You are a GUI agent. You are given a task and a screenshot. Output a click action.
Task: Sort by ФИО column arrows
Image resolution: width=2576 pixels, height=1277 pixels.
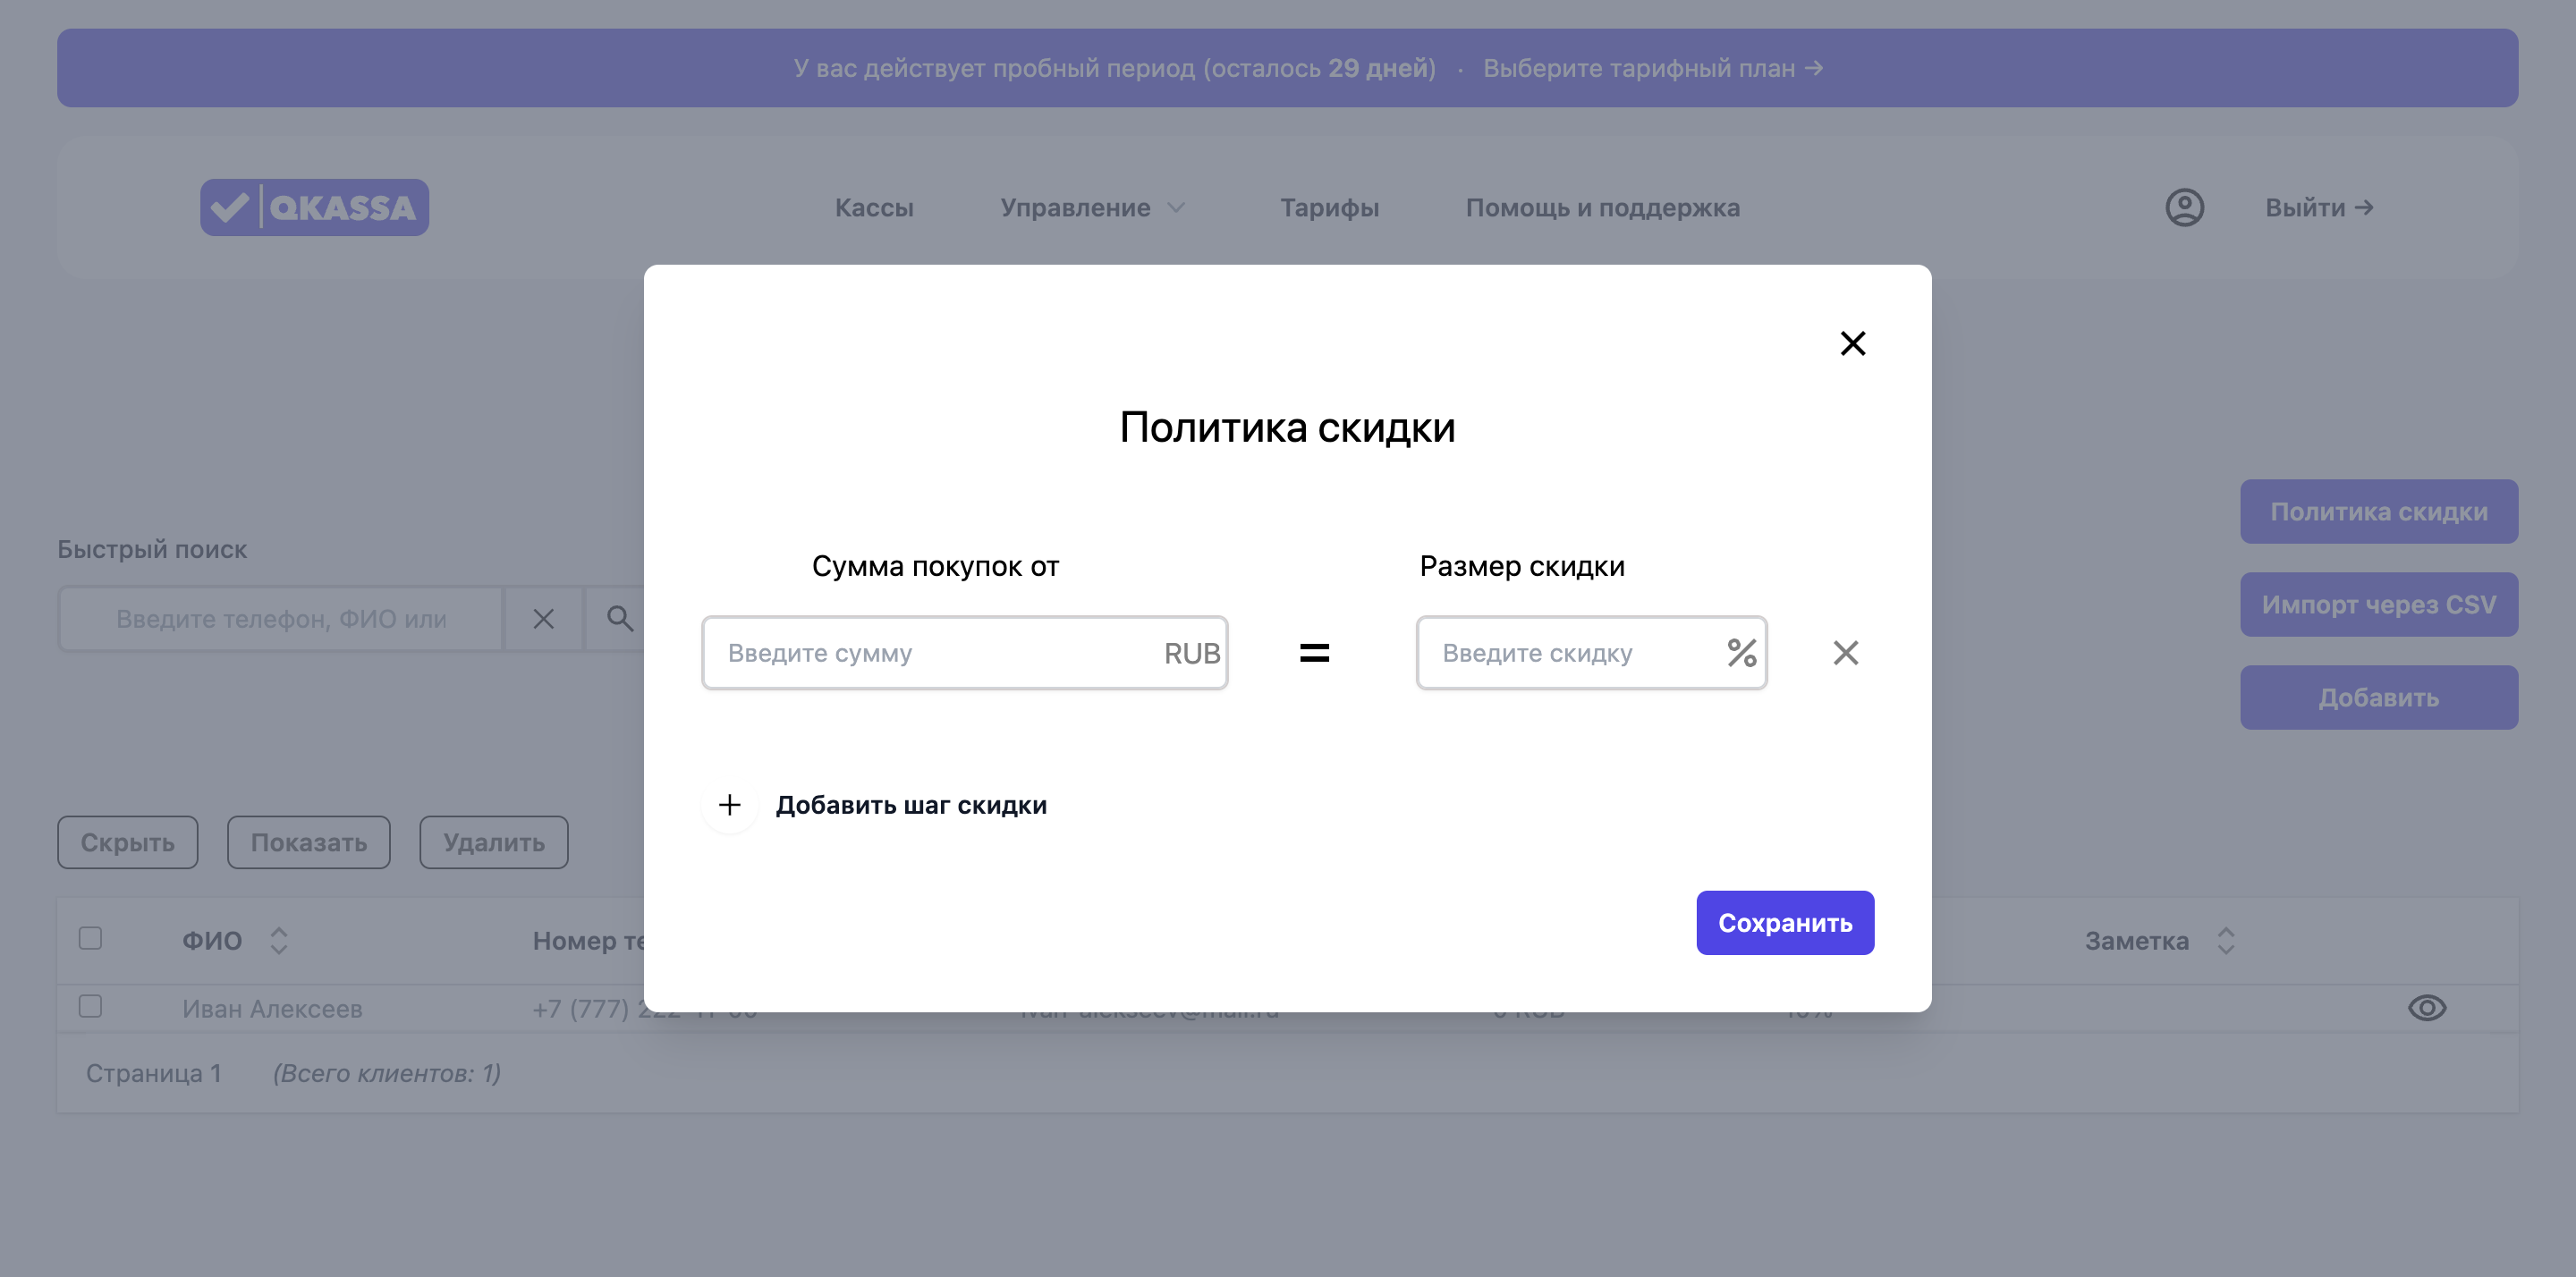click(279, 940)
